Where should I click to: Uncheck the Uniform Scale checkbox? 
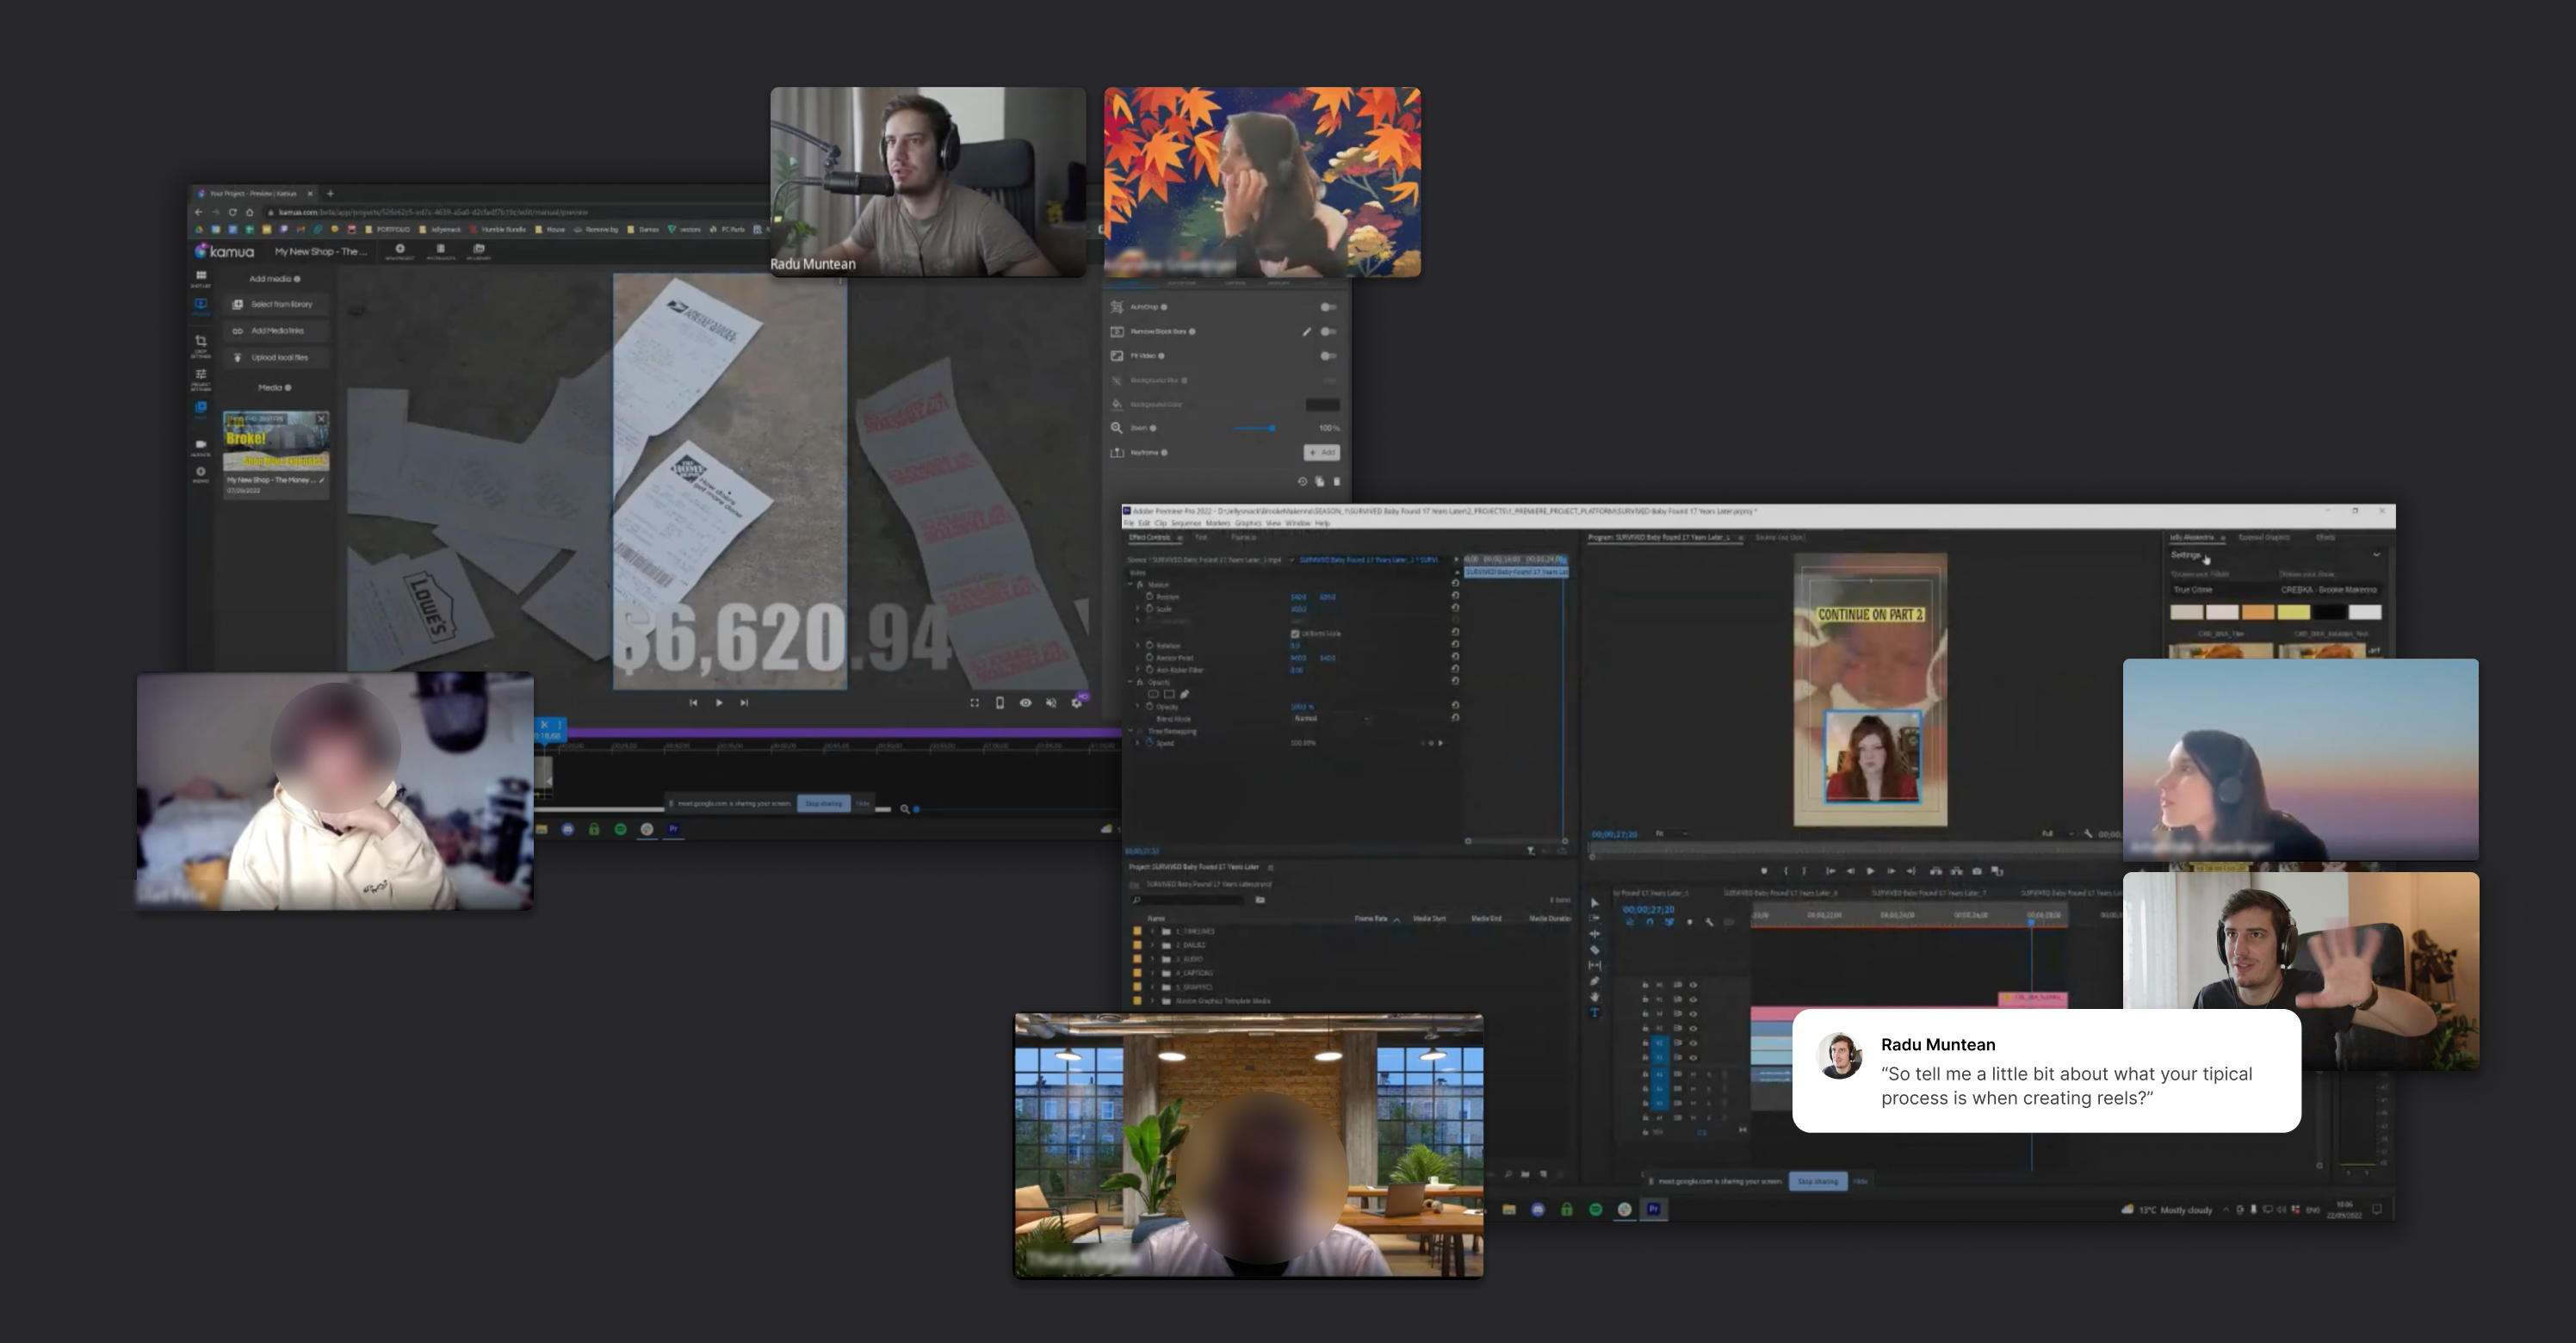[x=1295, y=634]
